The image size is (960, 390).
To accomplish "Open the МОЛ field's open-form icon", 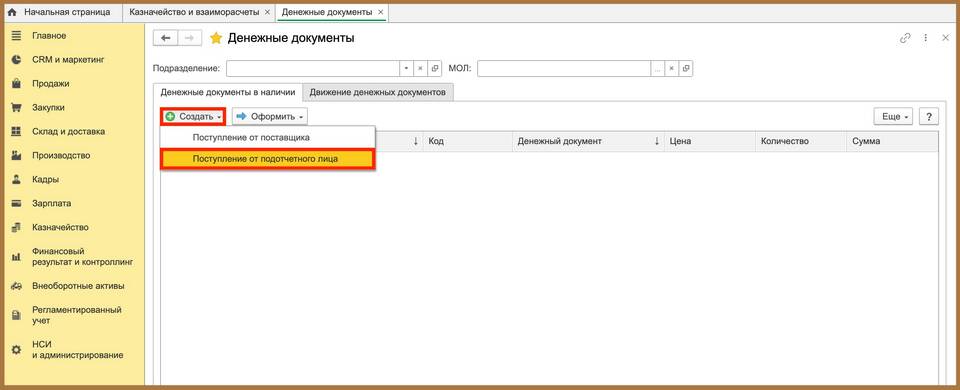I will point(686,69).
